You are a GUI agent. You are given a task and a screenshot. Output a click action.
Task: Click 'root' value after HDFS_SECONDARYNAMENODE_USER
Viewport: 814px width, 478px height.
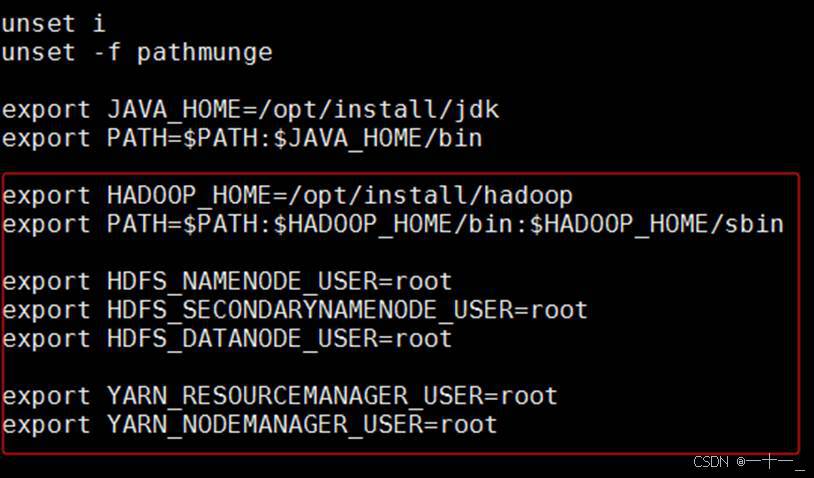click(559, 310)
